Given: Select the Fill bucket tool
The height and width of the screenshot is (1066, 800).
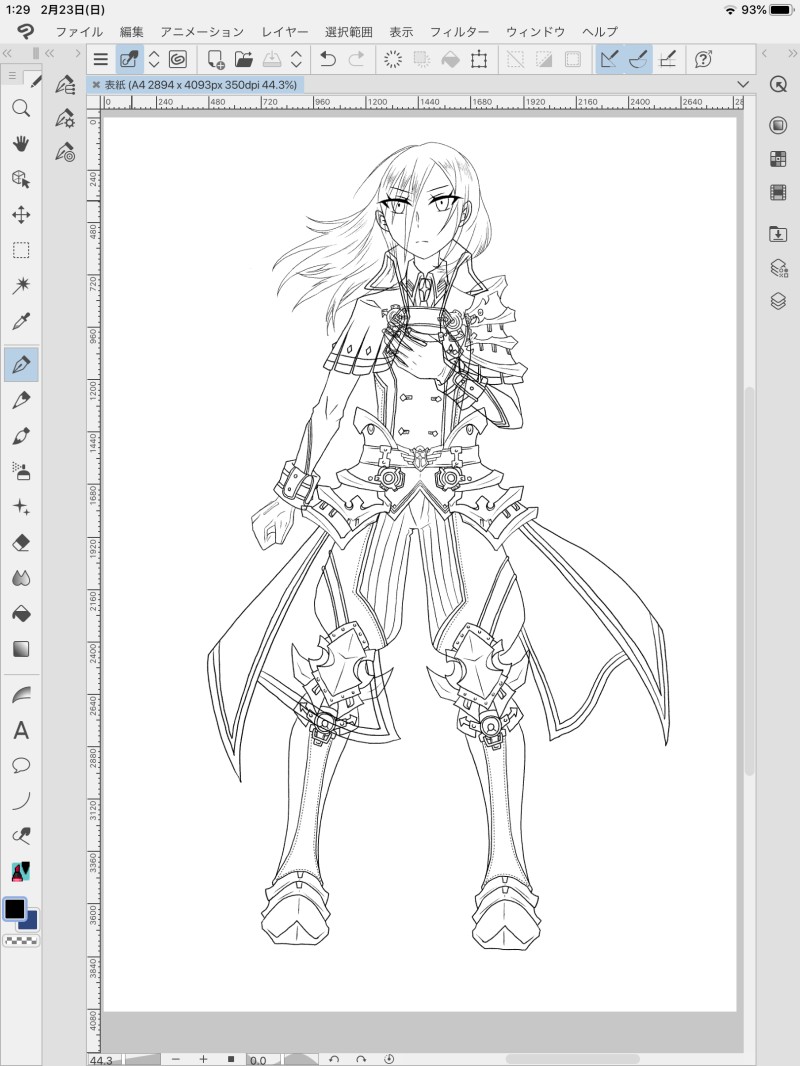Looking at the screenshot, I should tap(21, 614).
